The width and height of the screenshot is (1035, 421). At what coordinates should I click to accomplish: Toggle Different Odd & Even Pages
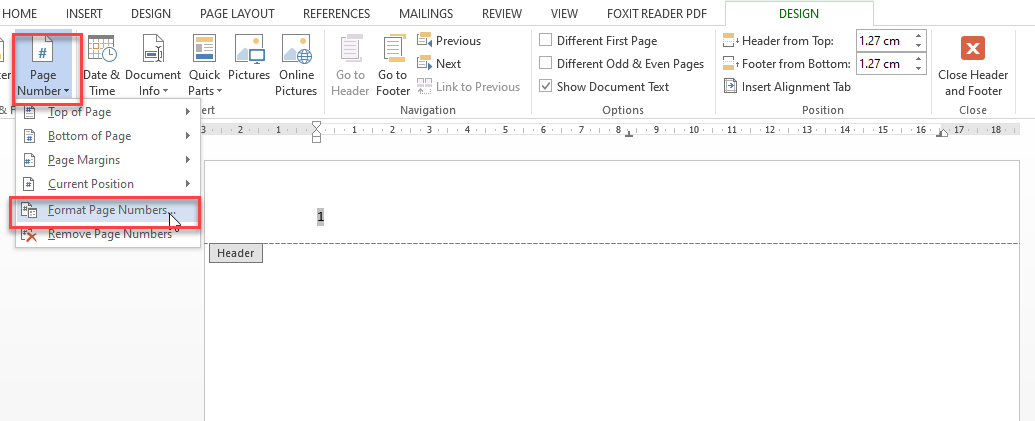546,64
